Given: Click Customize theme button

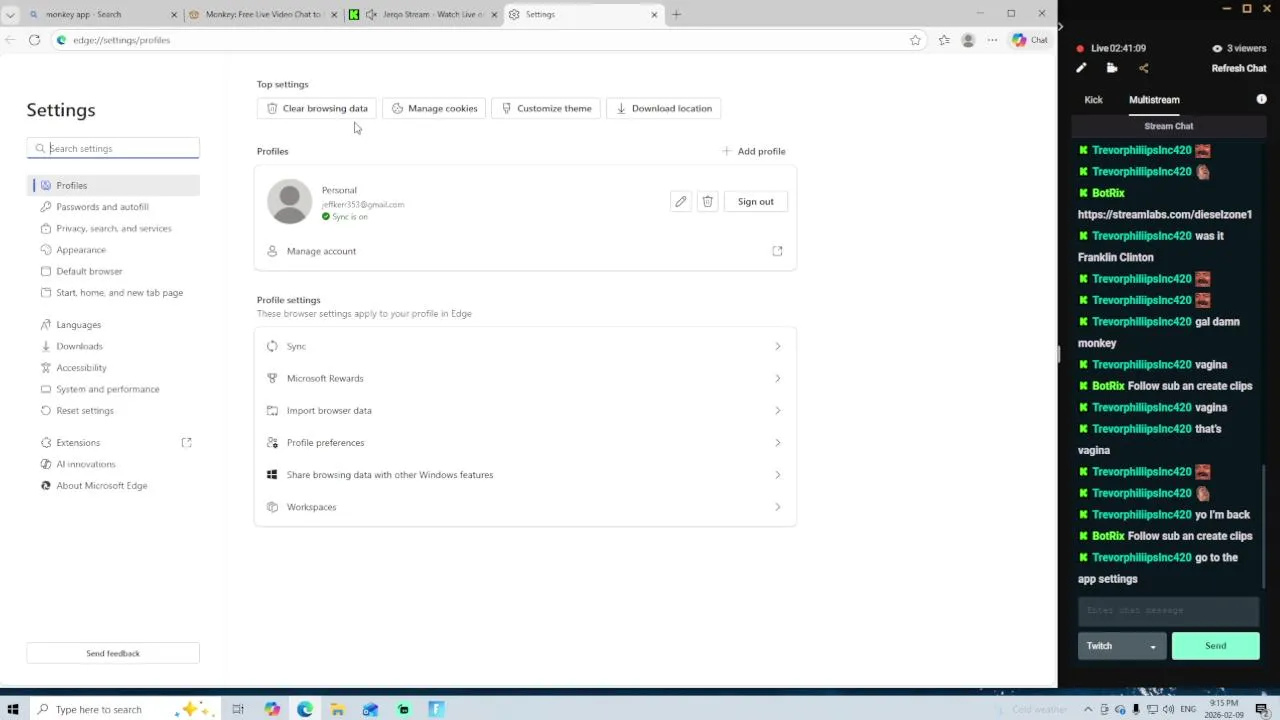Looking at the screenshot, I should (546, 108).
